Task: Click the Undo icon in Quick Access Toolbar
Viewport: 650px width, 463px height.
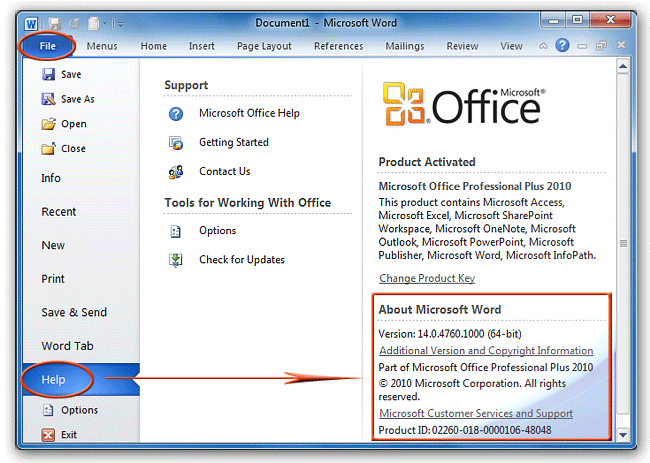Action: point(75,24)
